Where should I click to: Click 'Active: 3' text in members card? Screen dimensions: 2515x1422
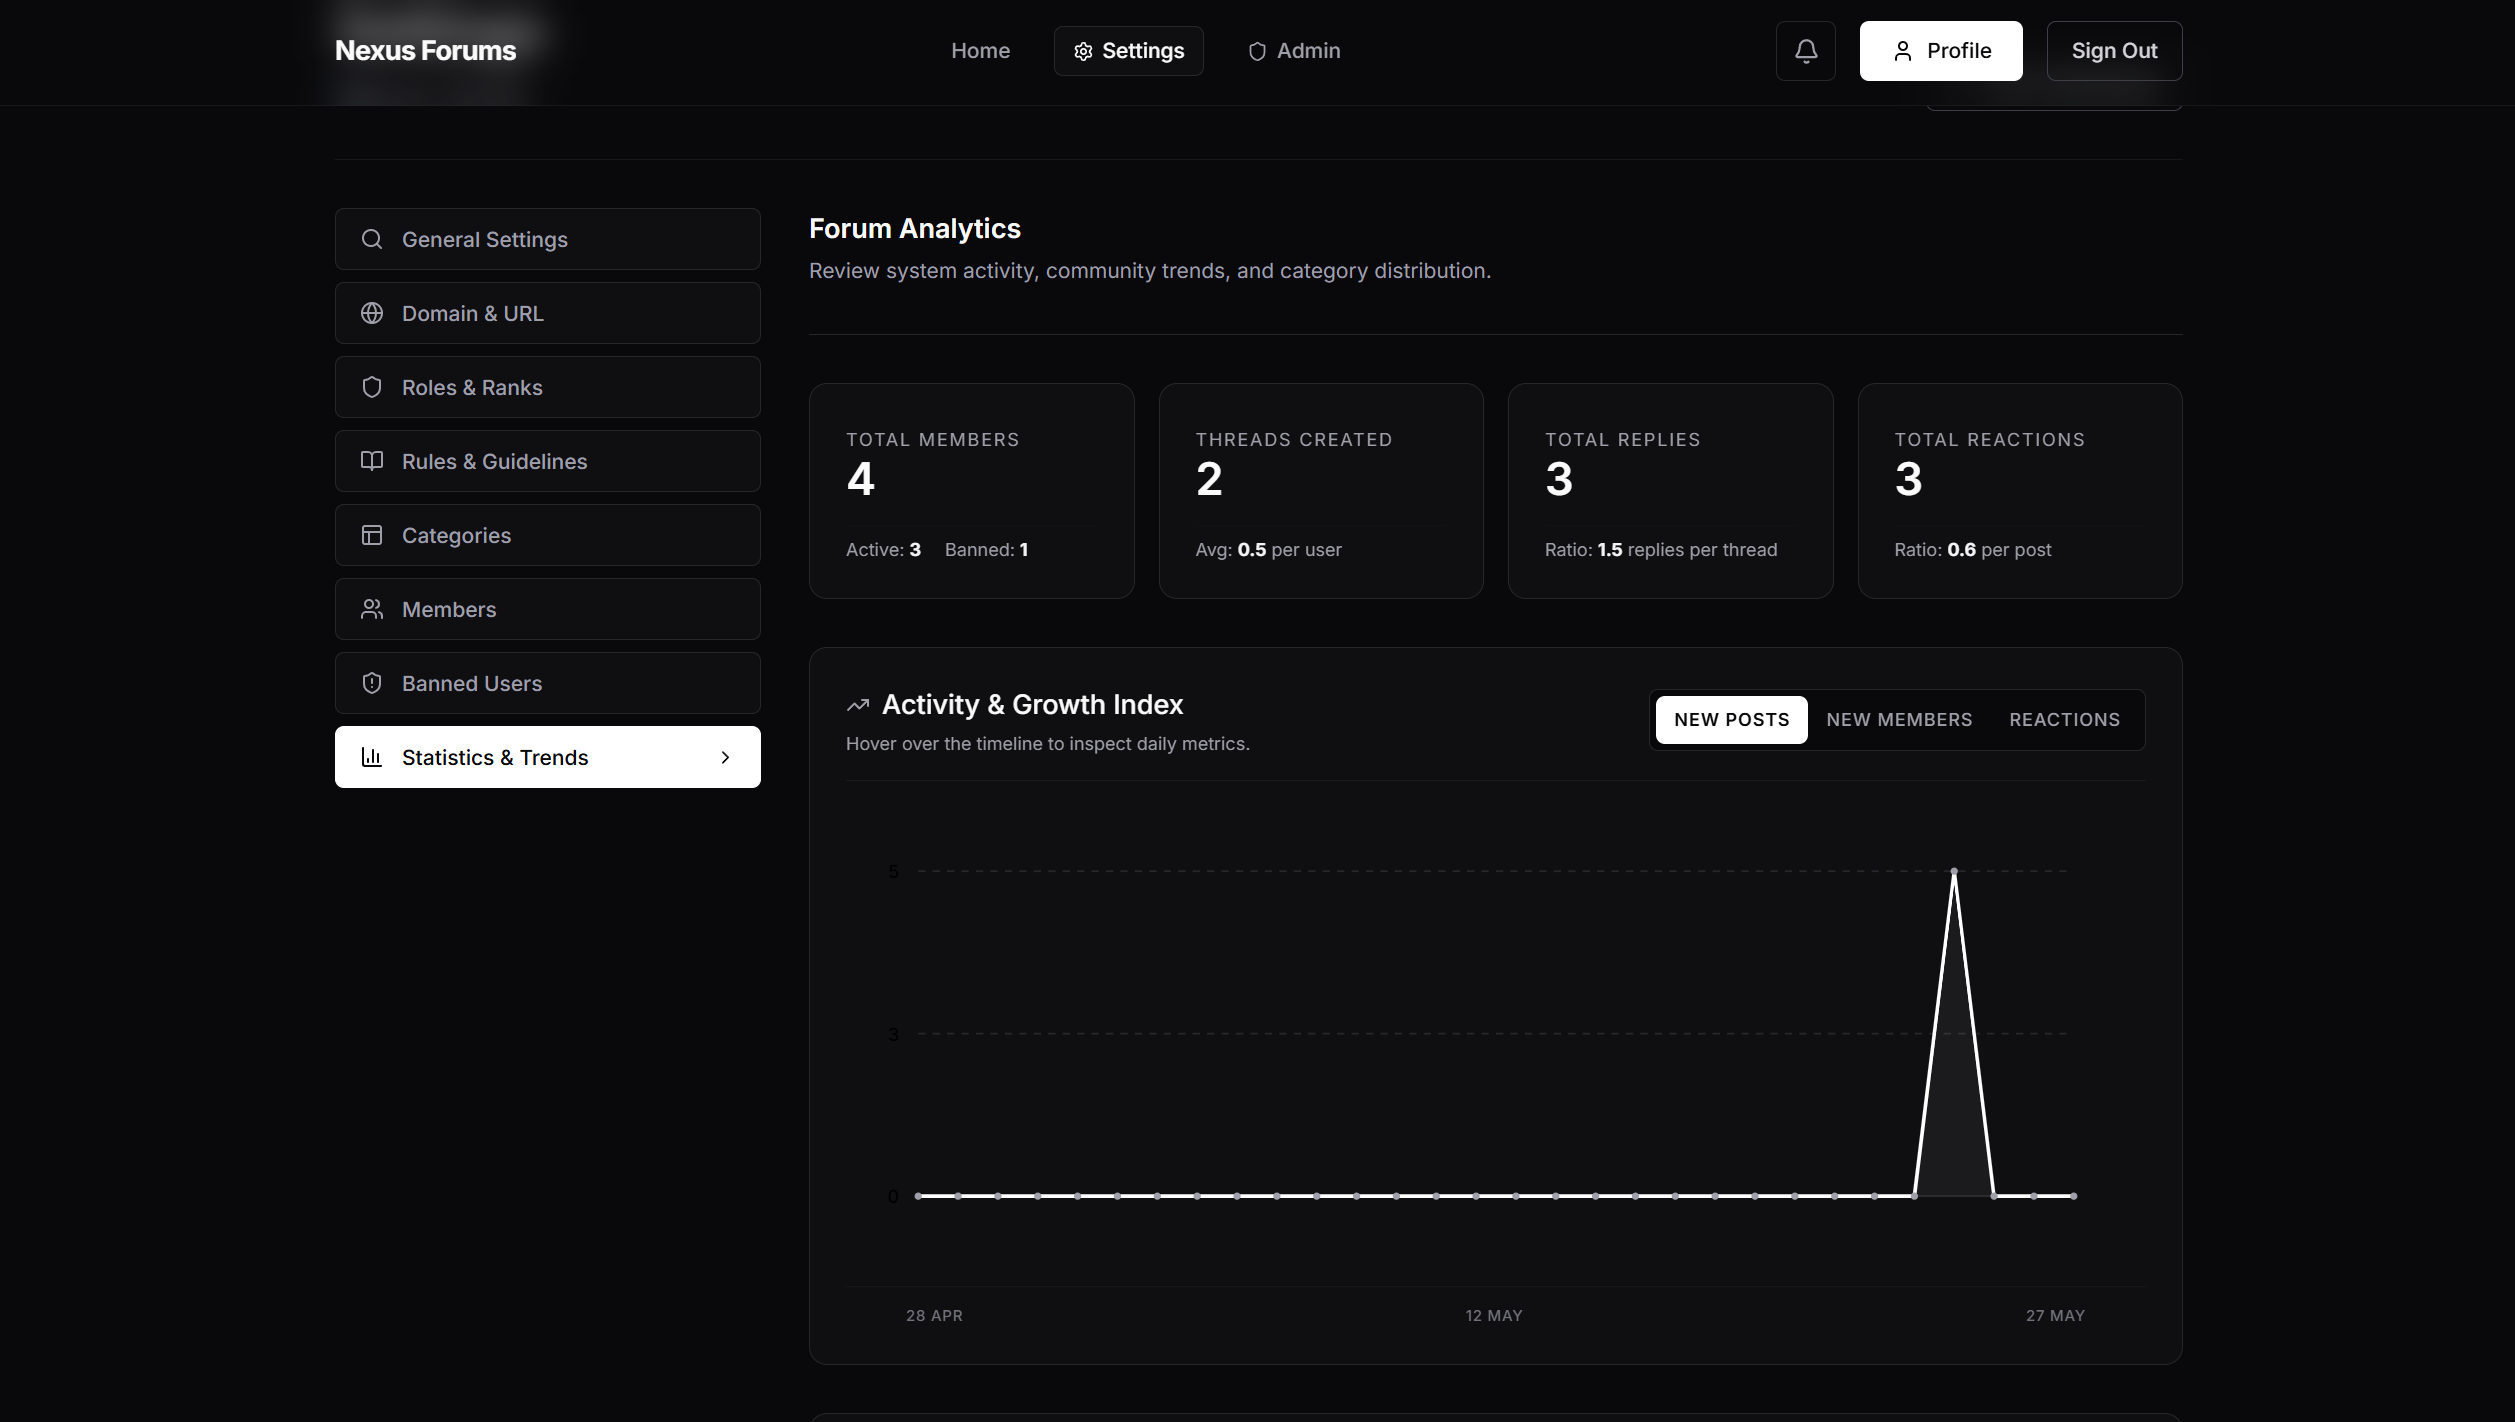883,550
